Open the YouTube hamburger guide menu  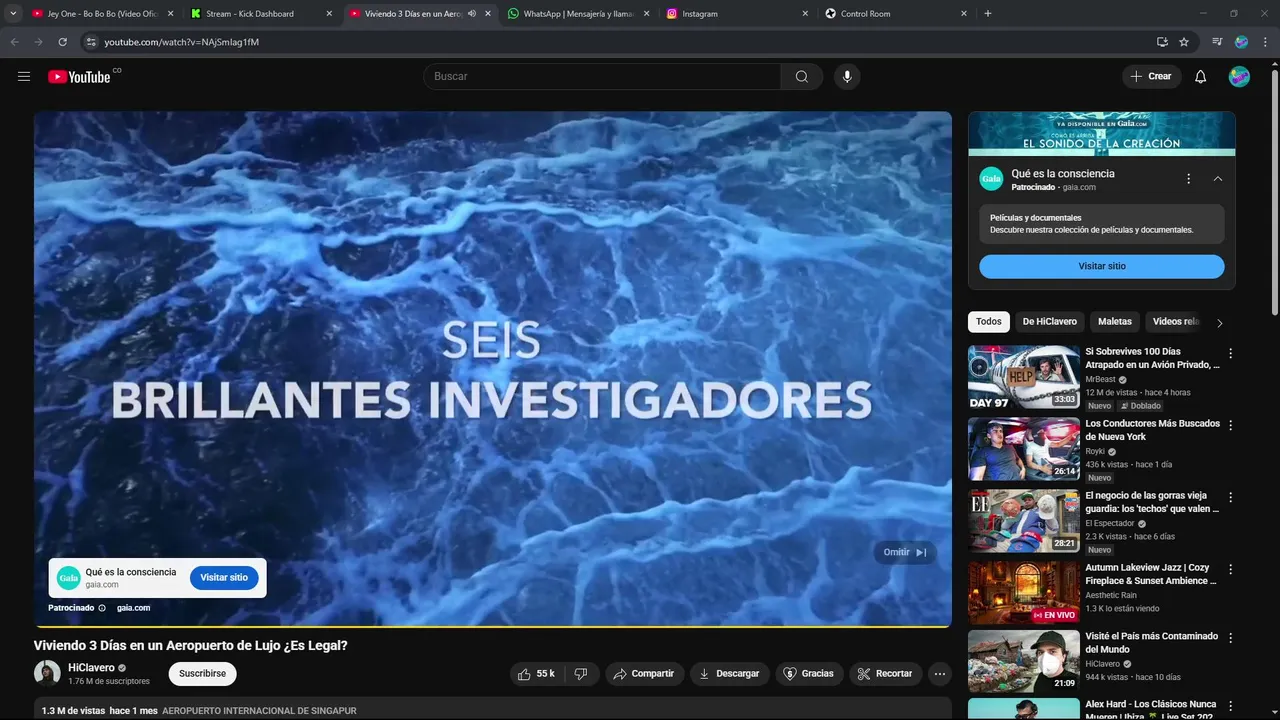24,76
